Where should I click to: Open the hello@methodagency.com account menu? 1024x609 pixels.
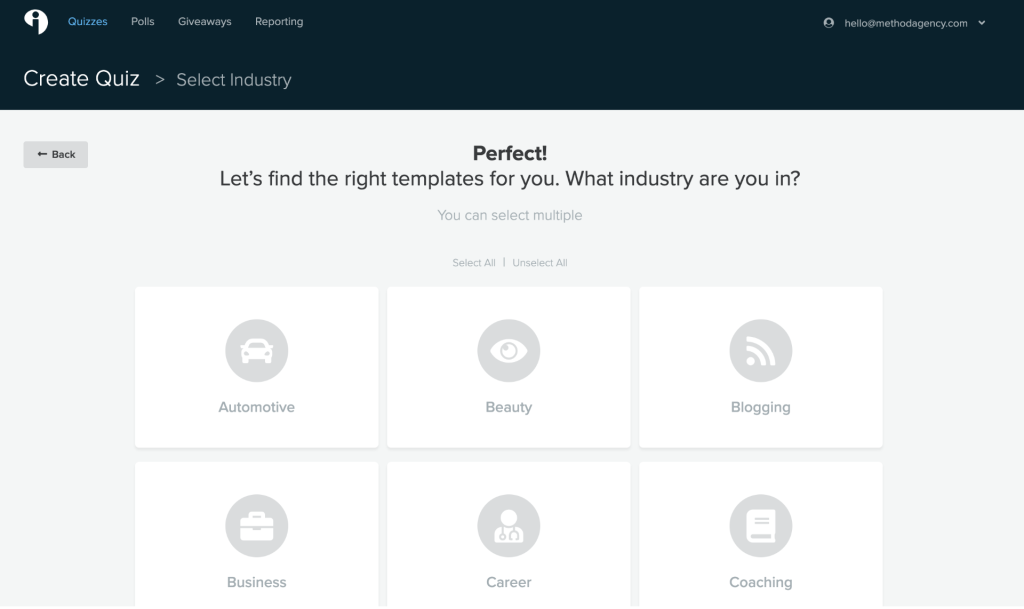[906, 23]
